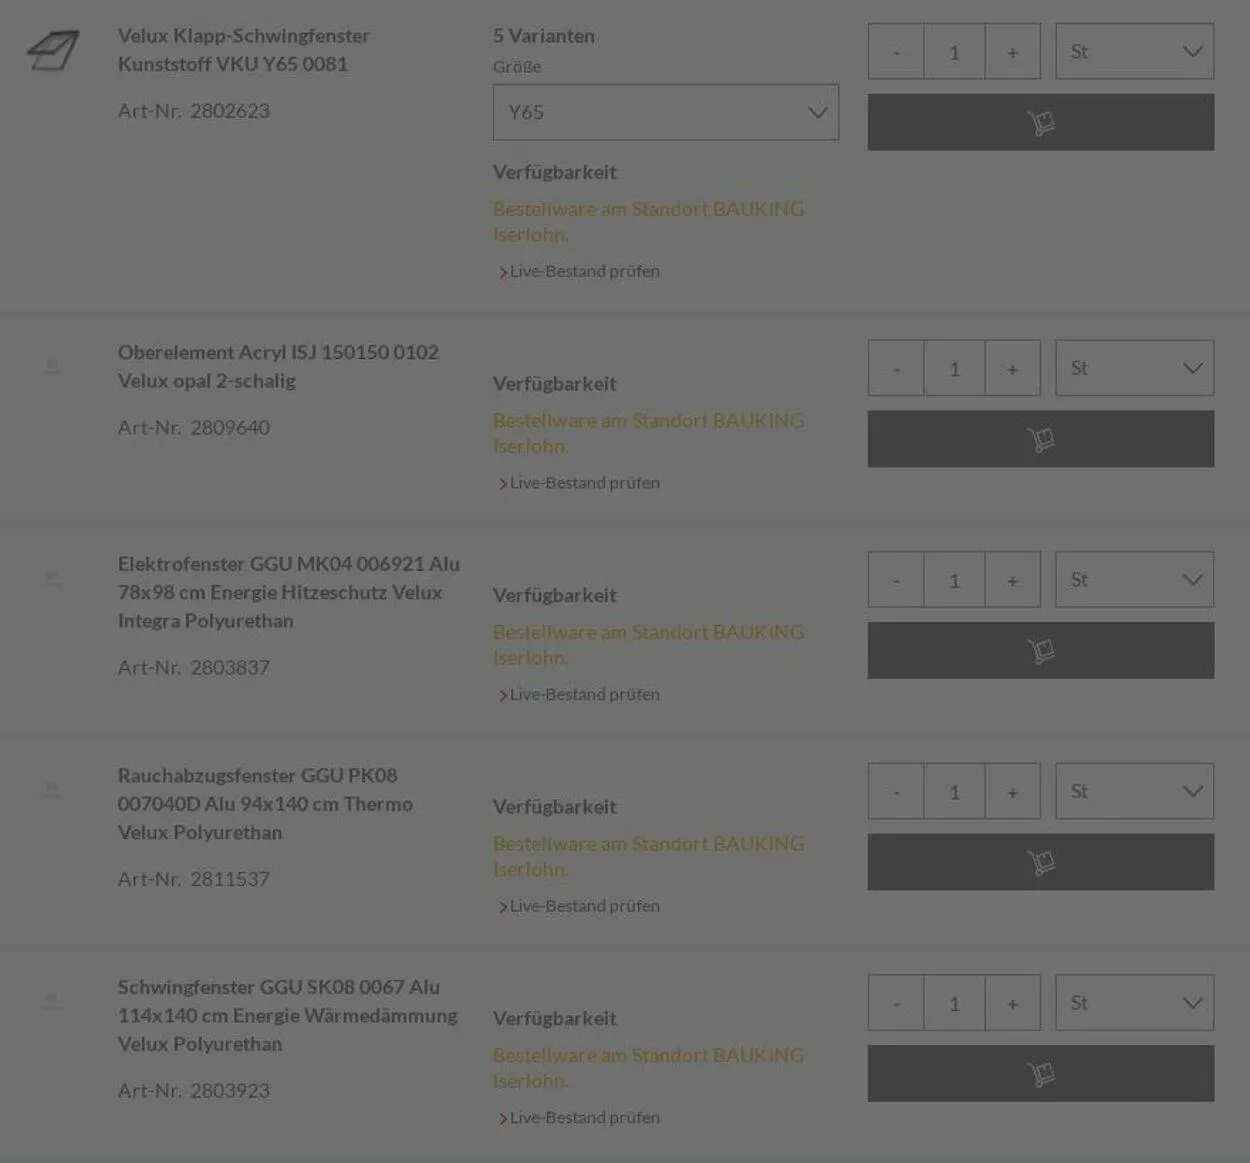Decrease quantity of Oberelement Acryl ISJ
Viewport: 1250px width, 1163px height.
coord(896,369)
